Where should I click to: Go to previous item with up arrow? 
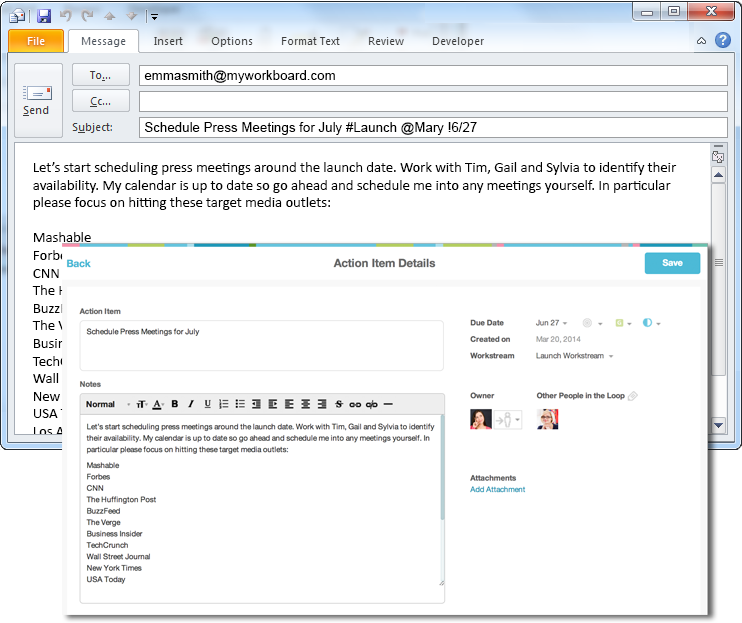coord(110,17)
